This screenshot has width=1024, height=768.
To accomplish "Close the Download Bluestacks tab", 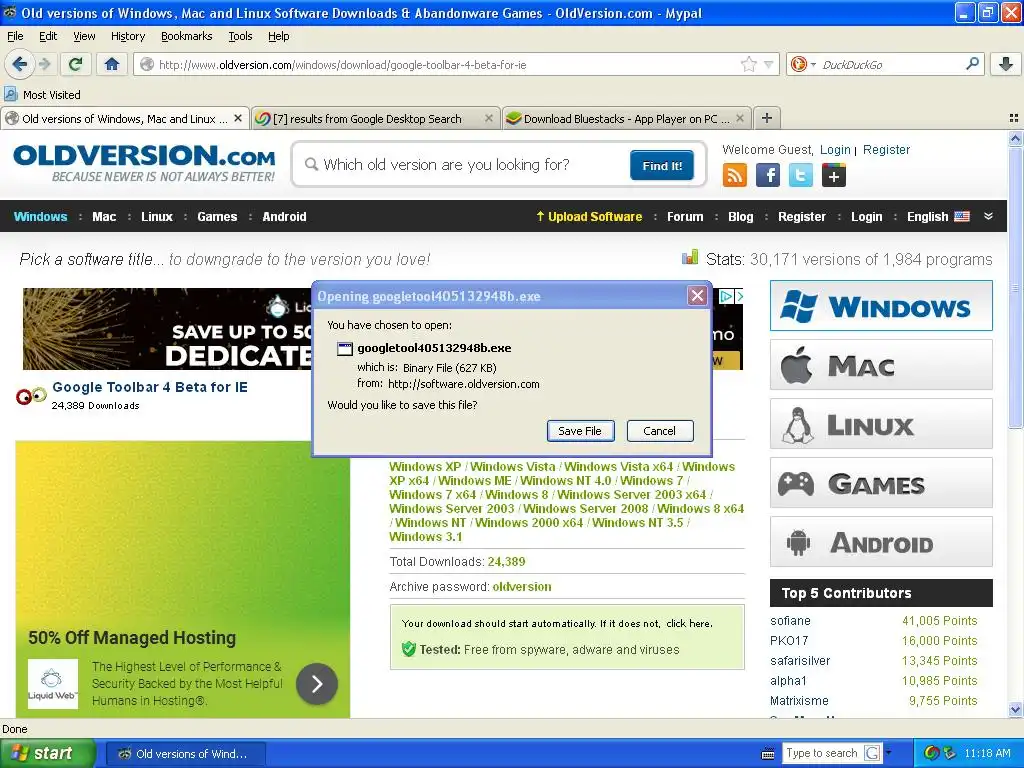I will [x=740, y=118].
